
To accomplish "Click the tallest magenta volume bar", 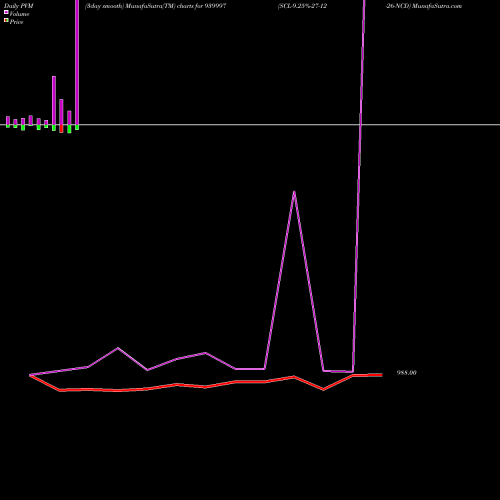I will click(x=77, y=62).
